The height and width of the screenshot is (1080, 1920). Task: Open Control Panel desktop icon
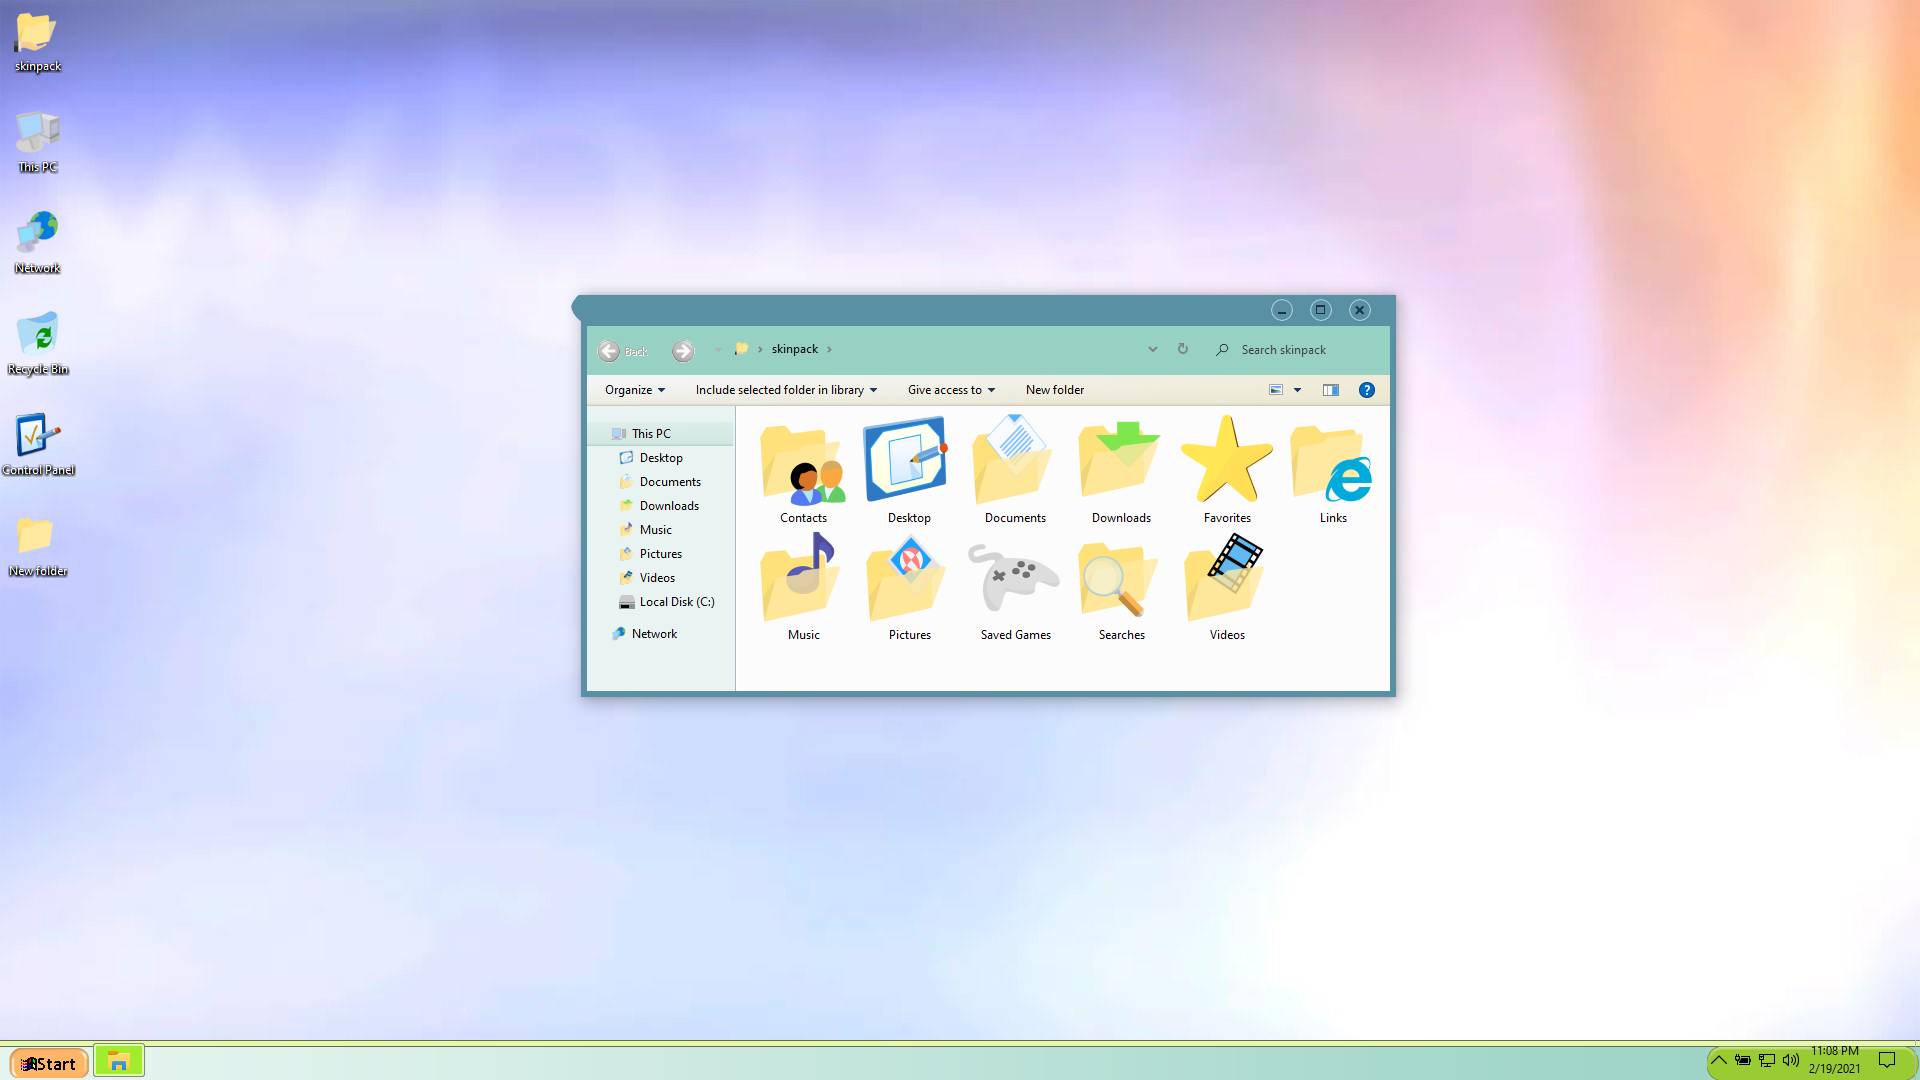coord(38,438)
